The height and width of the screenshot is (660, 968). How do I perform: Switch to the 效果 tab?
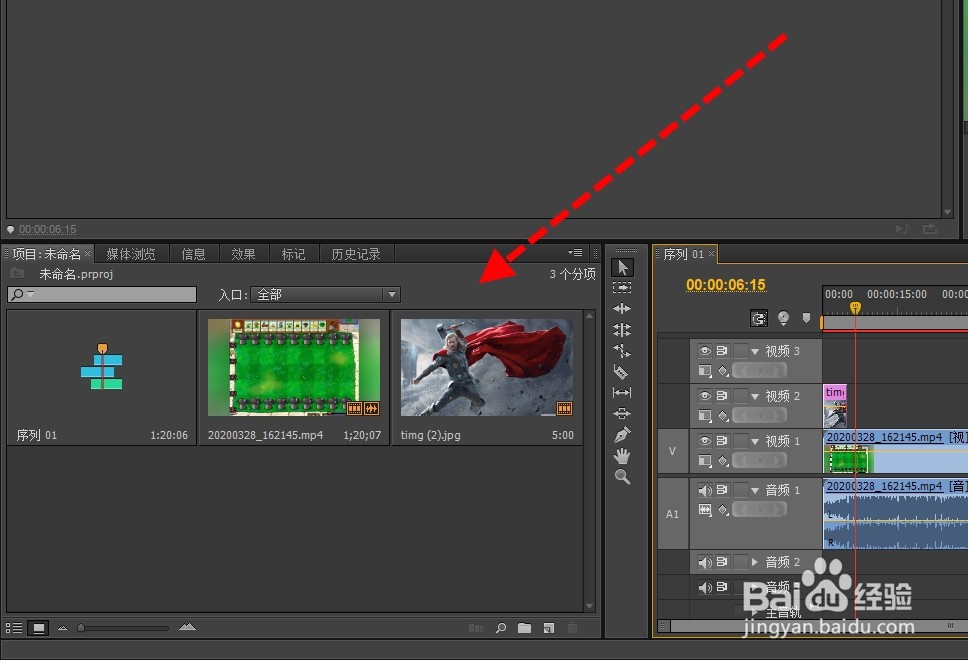[x=243, y=254]
